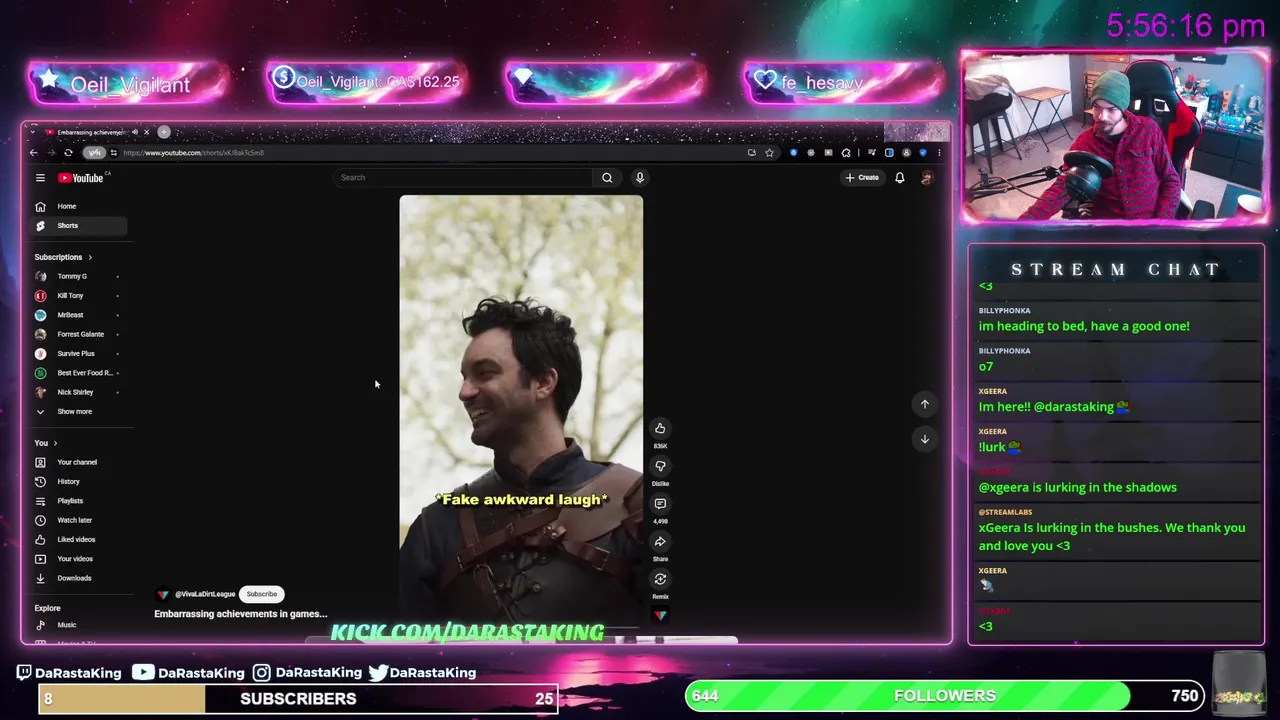Expand the You section chevron

tap(55, 443)
